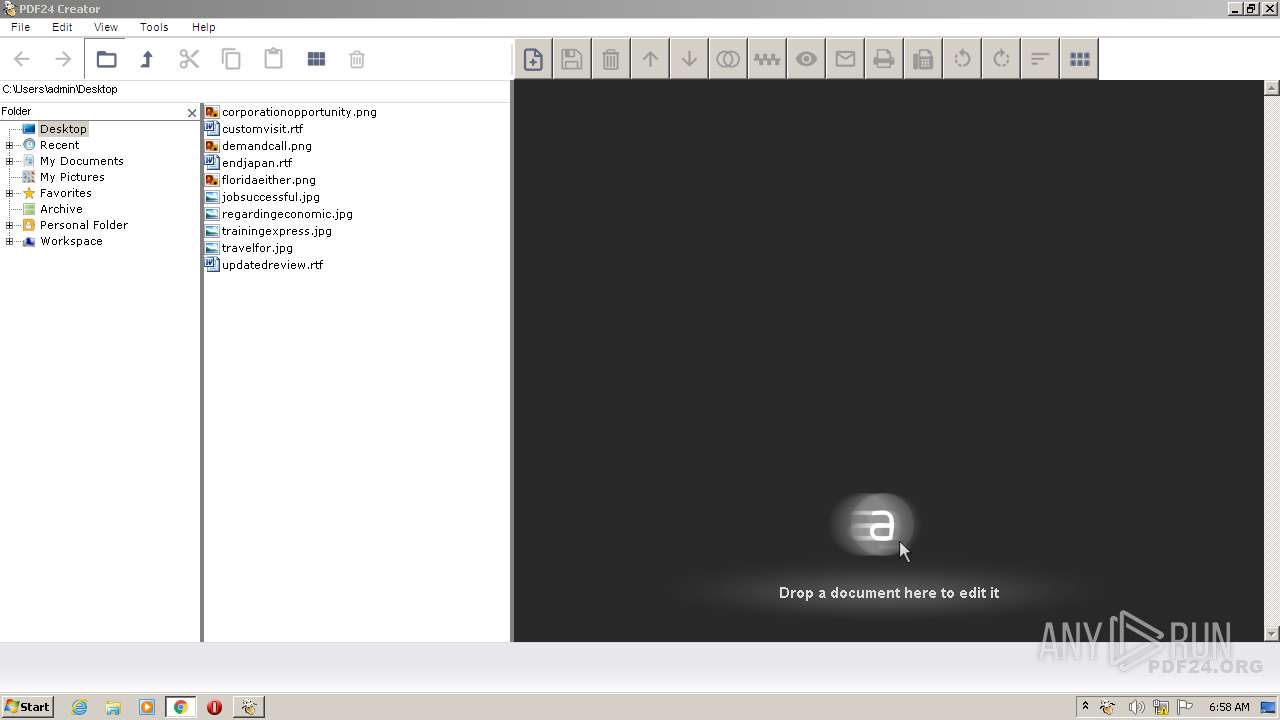Create a new document in the editor
Screen dimensions: 1280x720
point(533,59)
